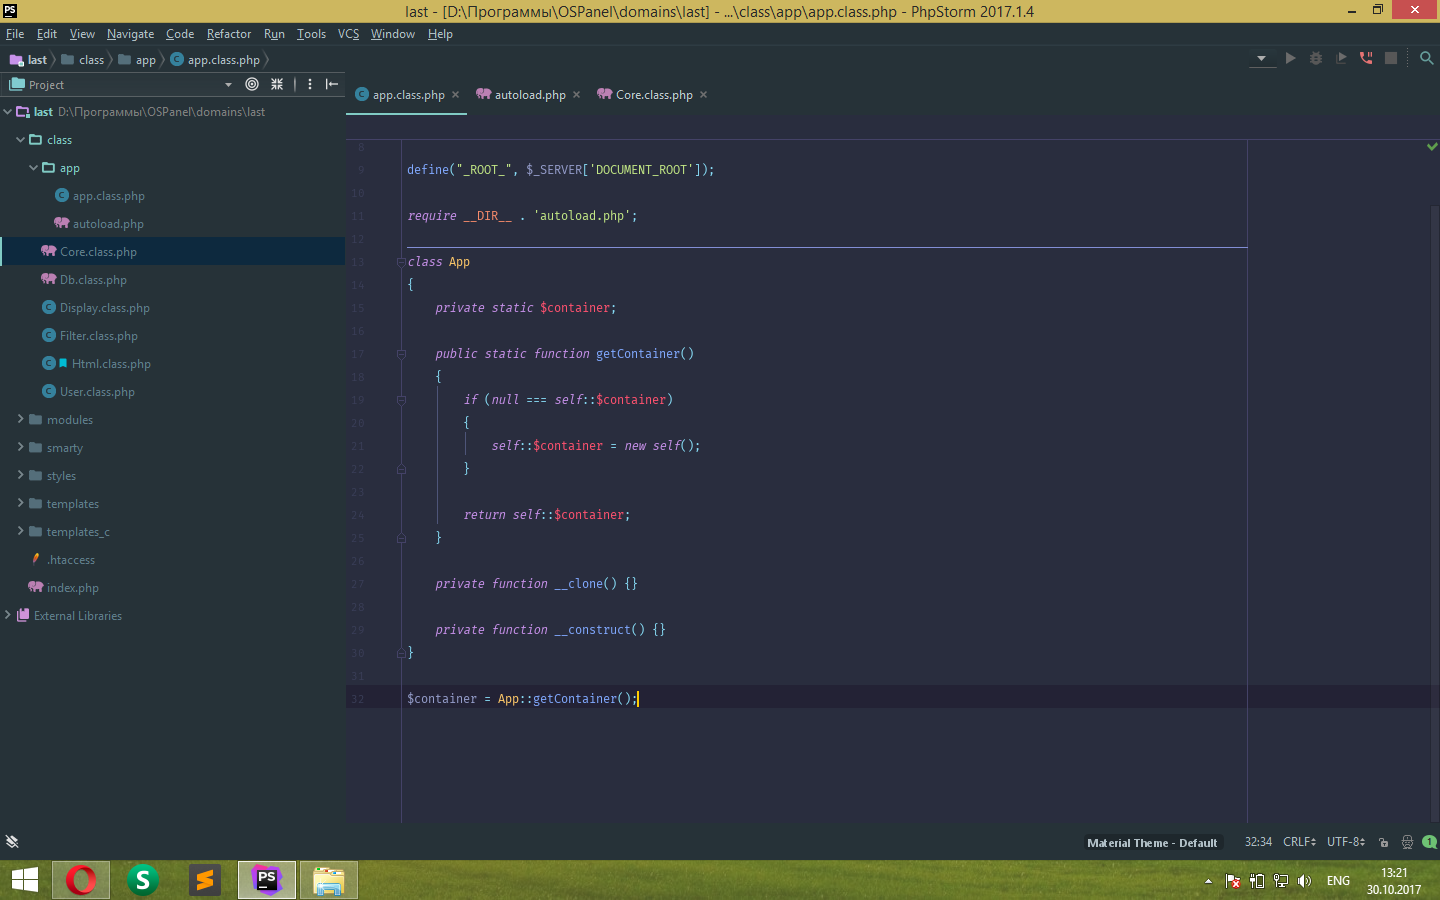Click the CRLF line separator selector
Screen dimensions: 1440x900
point(1299,842)
